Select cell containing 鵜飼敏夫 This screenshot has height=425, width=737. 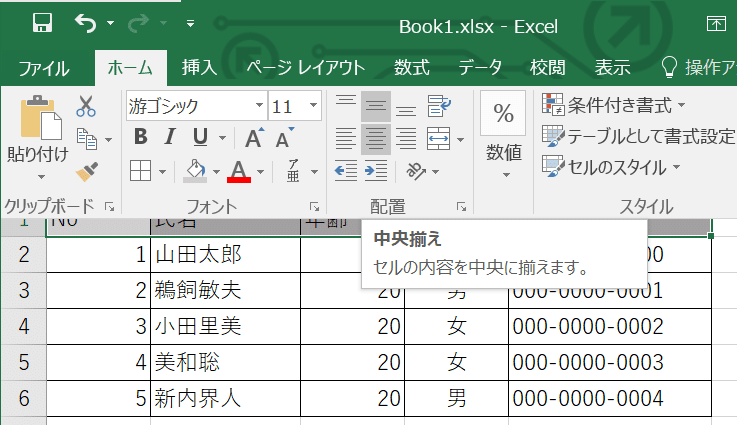[225, 290]
